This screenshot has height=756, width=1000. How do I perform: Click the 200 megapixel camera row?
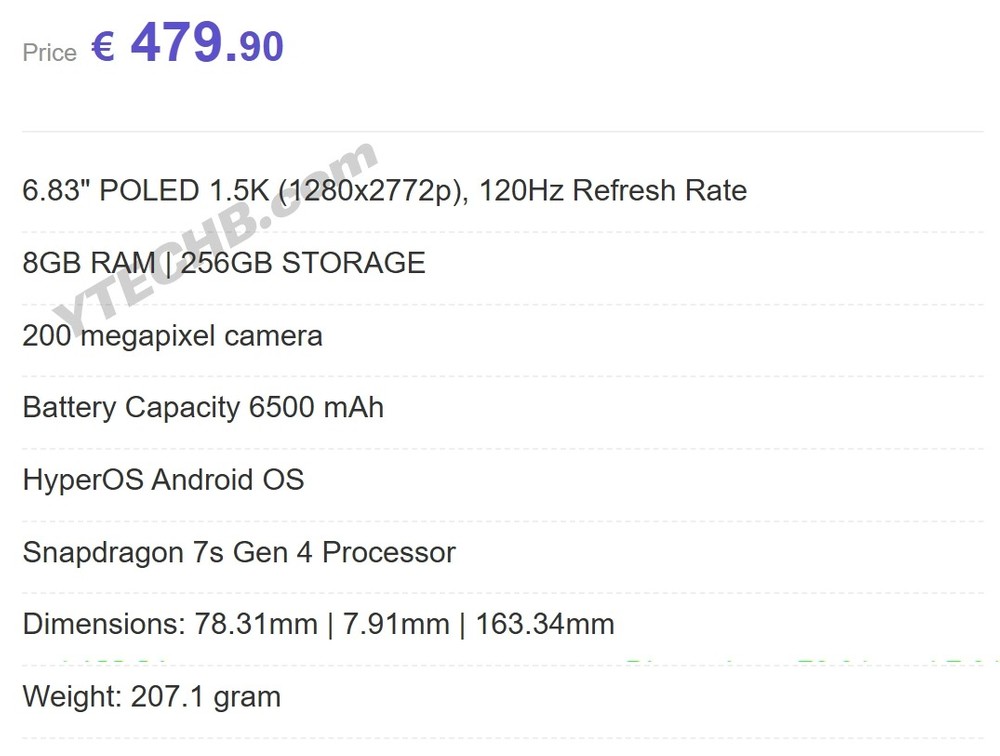[x=172, y=335]
